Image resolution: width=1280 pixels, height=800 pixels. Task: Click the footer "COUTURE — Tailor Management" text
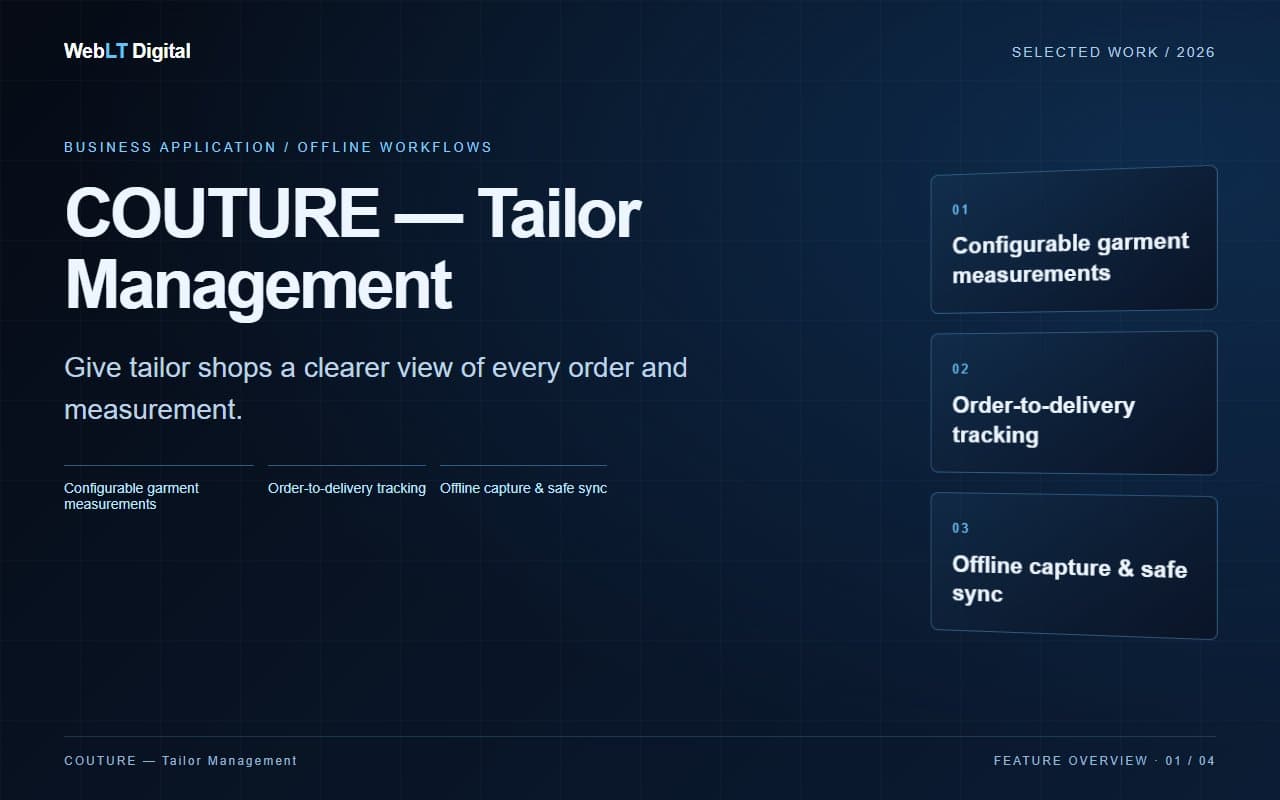pos(181,761)
